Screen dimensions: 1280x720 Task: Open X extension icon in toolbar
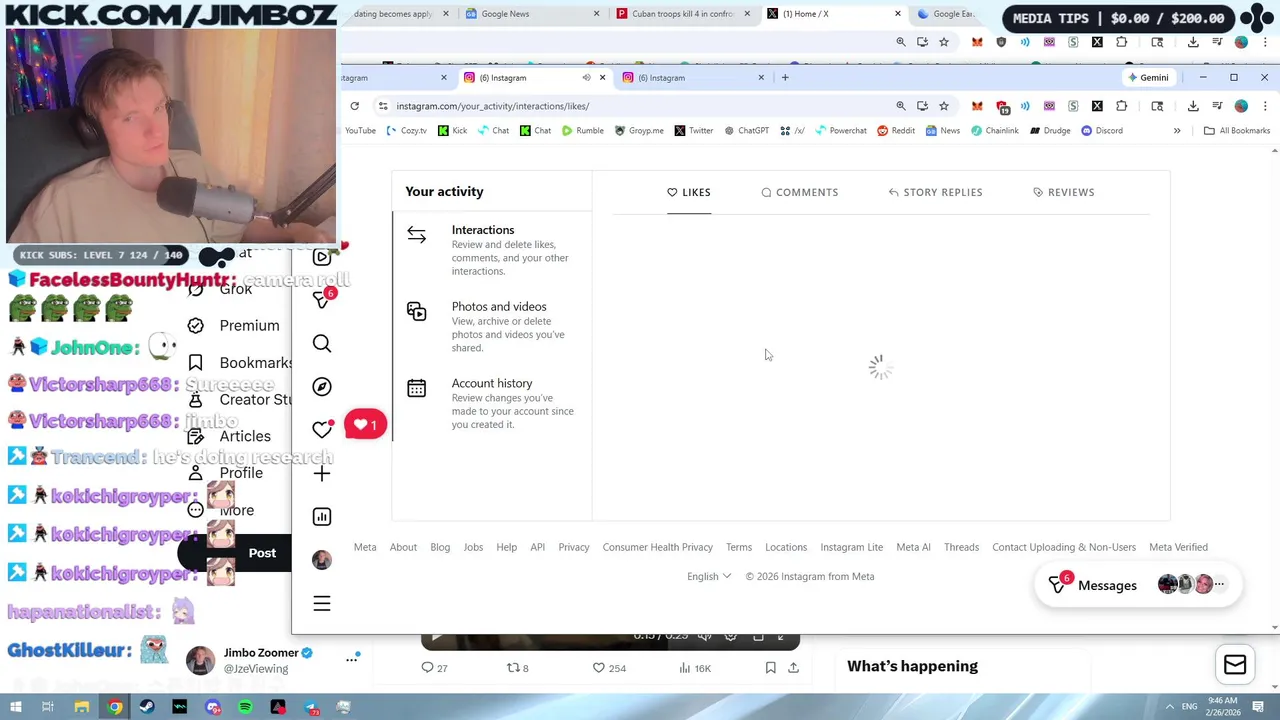click(1097, 106)
